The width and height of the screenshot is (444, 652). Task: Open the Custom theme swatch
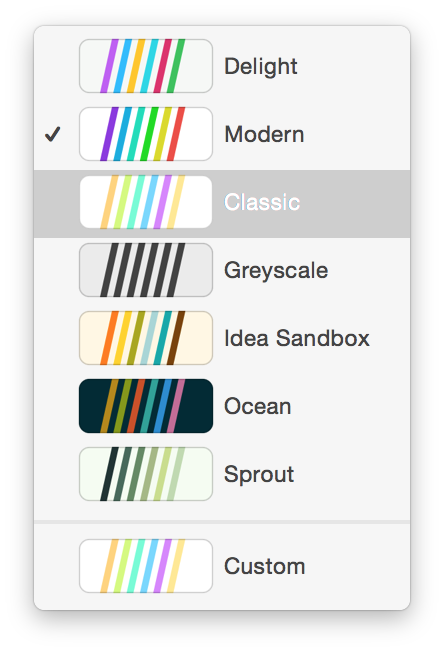(146, 566)
